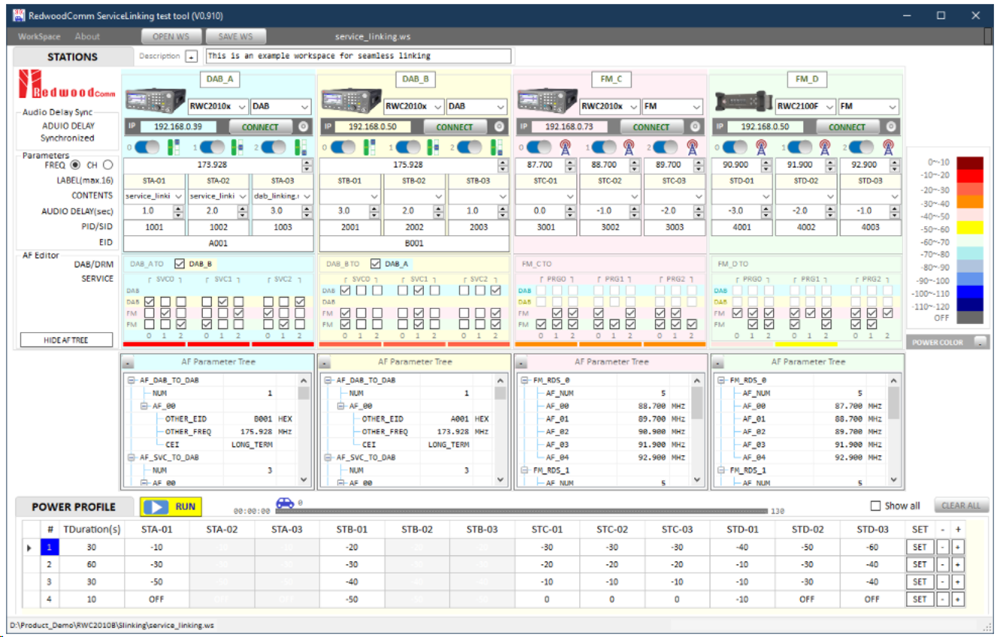Screen dimensions: 995x637
Task: Enable the Show all checkbox
Action: 876,506
